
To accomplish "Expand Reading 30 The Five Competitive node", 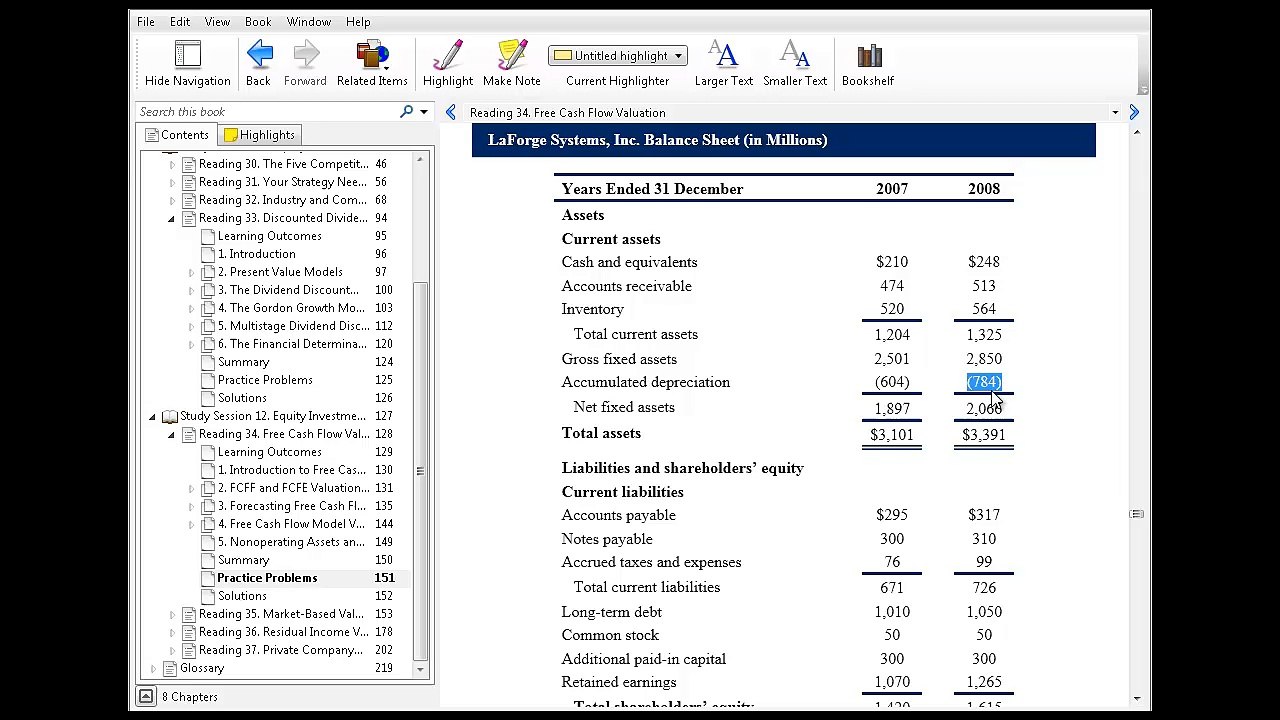I will [172, 164].
